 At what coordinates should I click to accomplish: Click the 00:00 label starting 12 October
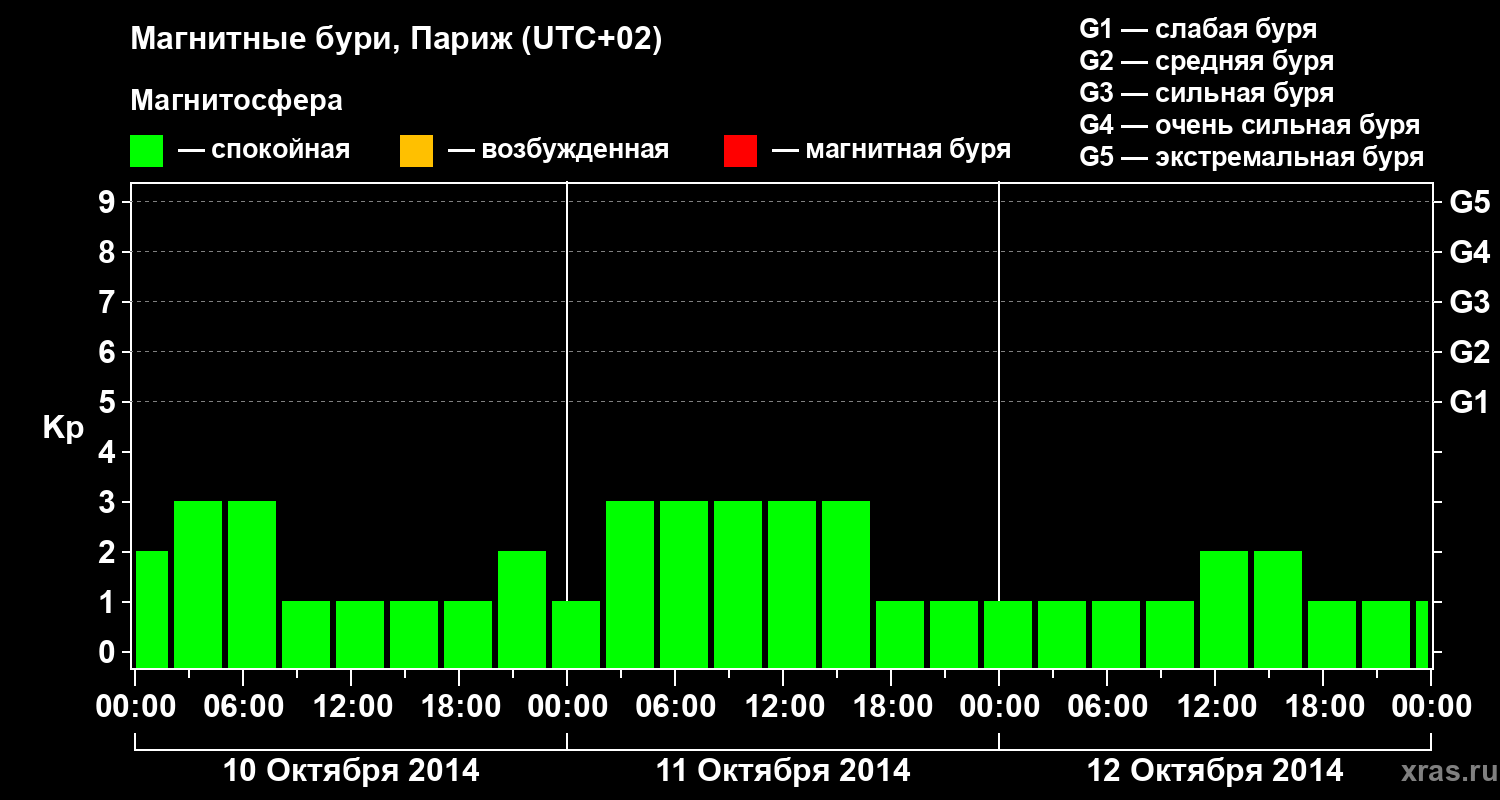click(999, 706)
